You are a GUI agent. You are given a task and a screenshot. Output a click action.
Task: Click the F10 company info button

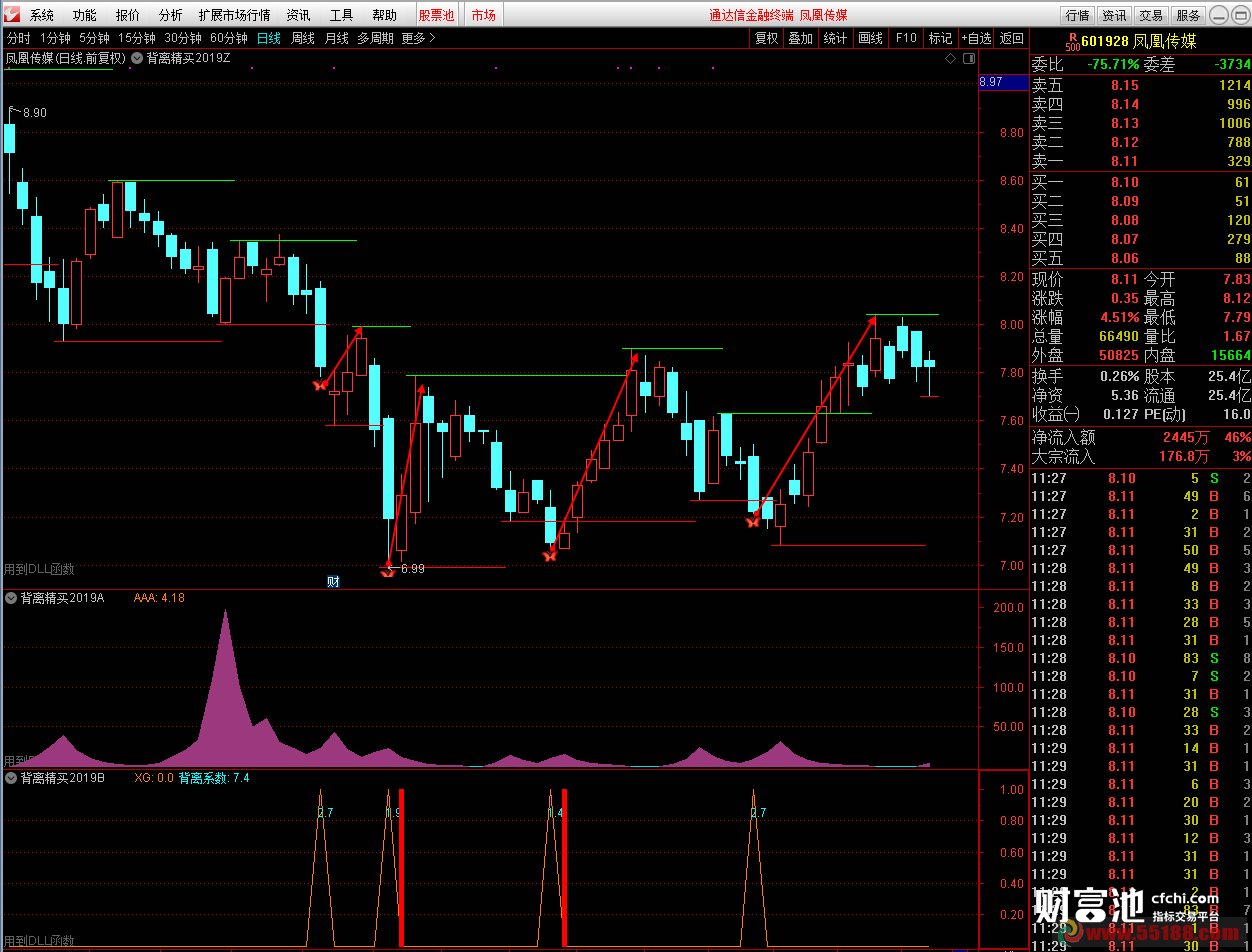click(x=906, y=38)
